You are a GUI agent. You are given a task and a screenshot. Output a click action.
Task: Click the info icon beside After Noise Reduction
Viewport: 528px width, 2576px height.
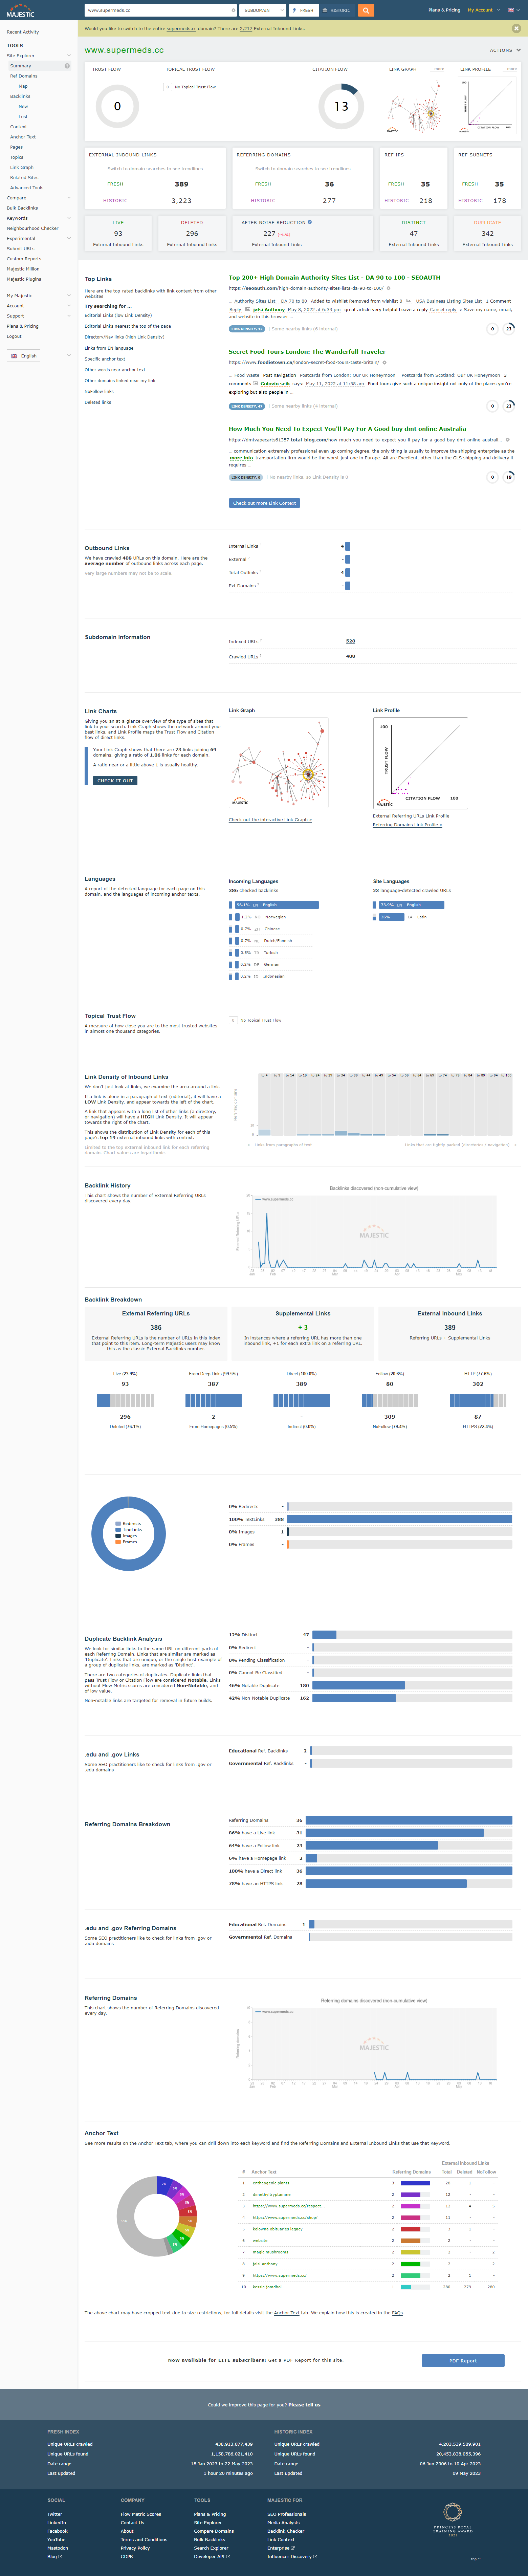click(310, 222)
